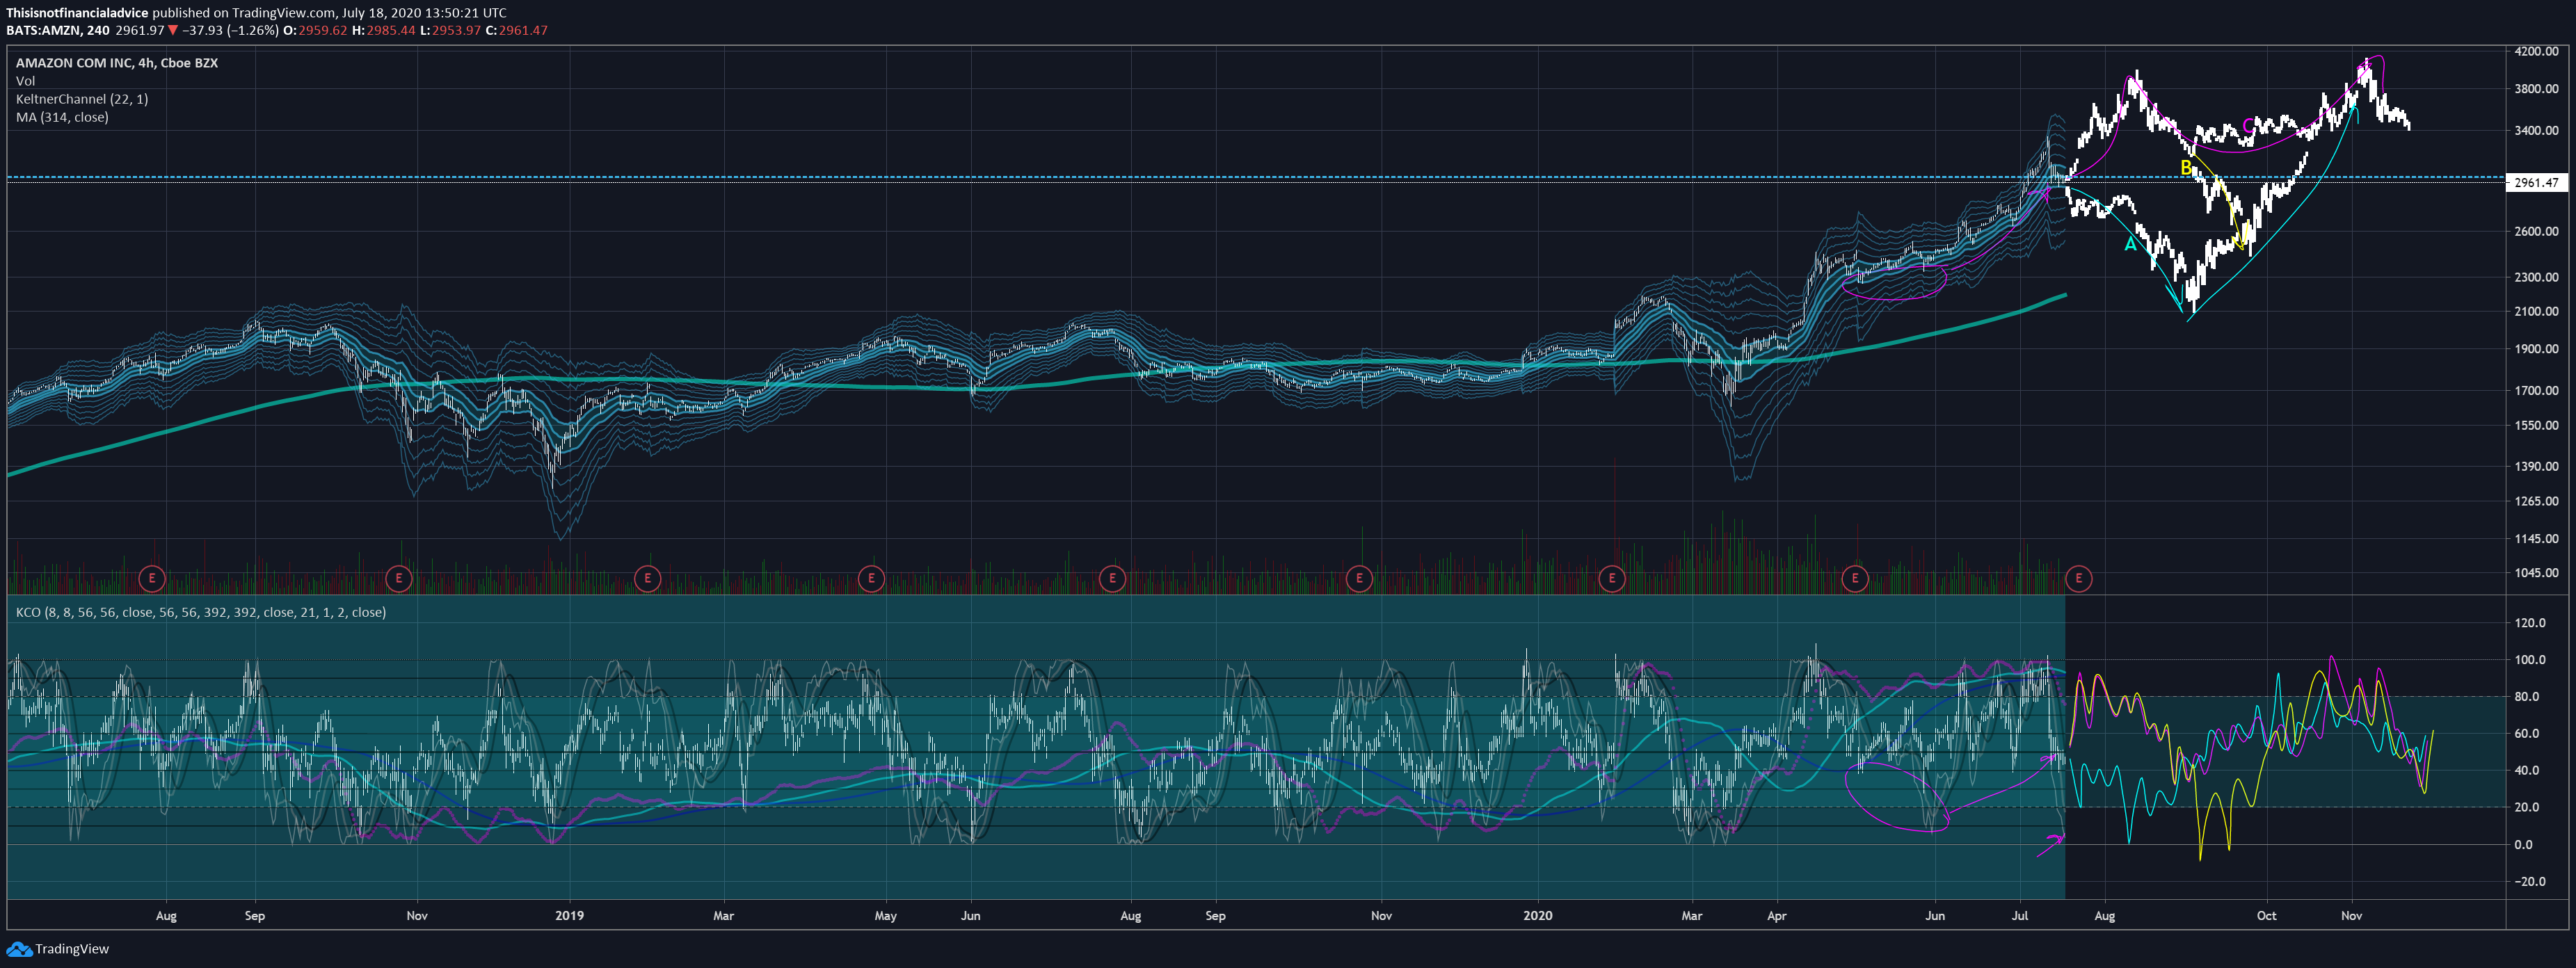Image resolution: width=2576 pixels, height=968 pixels.
Task: Click the 2019 label on time axis
Action: tap(569, 915)
